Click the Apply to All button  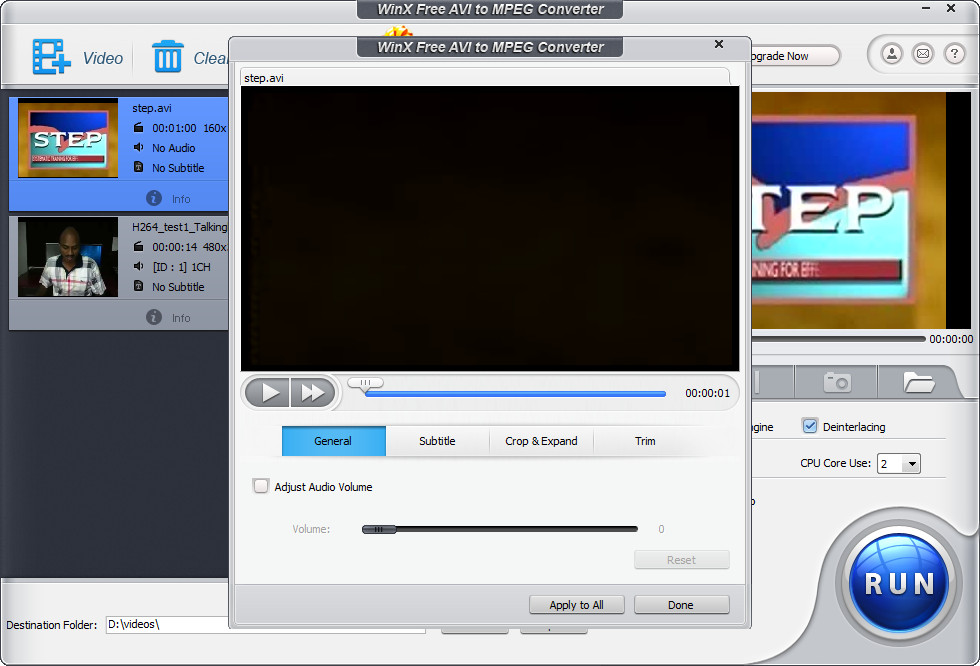[x=576, y=605]
